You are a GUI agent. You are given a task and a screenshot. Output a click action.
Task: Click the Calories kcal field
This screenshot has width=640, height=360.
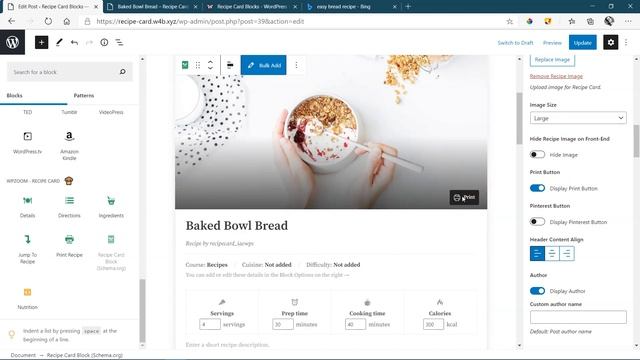433,324
